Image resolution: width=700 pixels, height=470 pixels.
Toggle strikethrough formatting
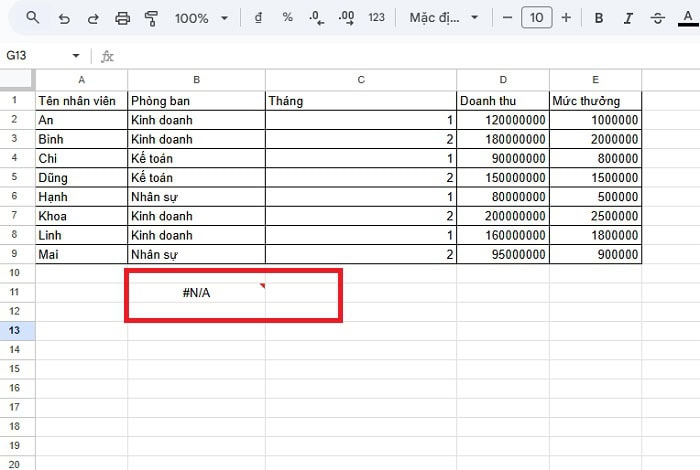658,18
